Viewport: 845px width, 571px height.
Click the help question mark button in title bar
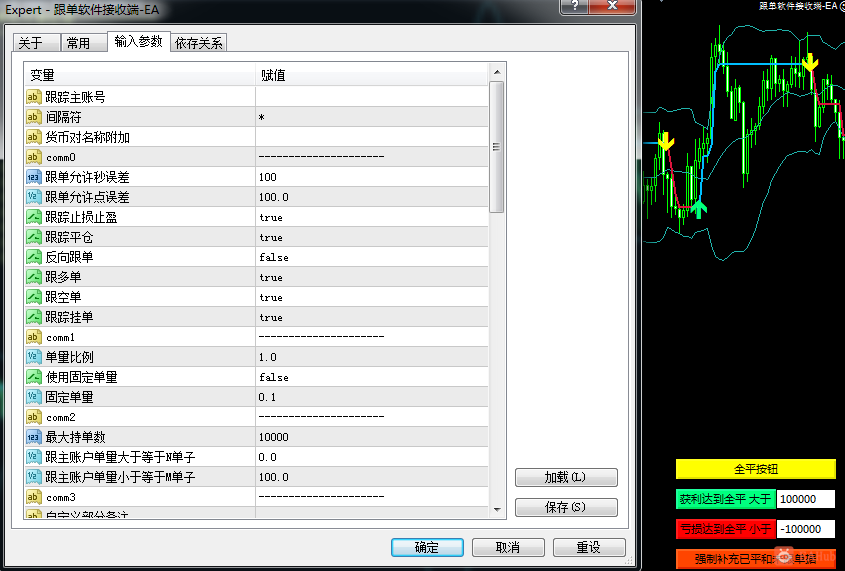[x=574, y=6]
